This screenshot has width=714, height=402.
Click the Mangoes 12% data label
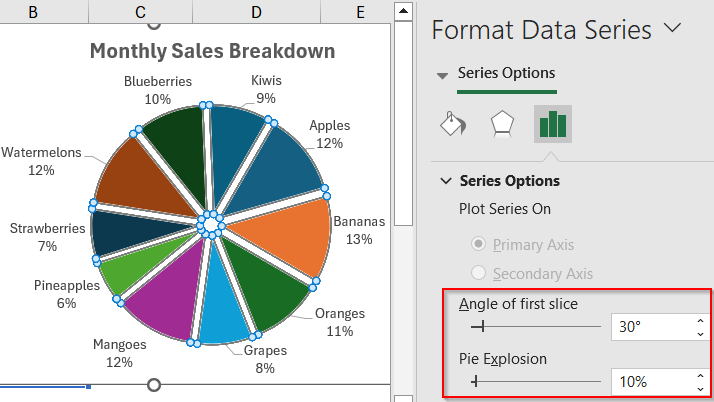(x=119, y=353)
